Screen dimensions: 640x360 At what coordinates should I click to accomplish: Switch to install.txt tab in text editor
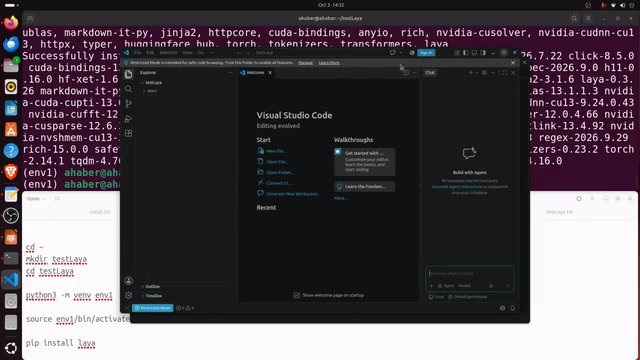tap(100, 212)
